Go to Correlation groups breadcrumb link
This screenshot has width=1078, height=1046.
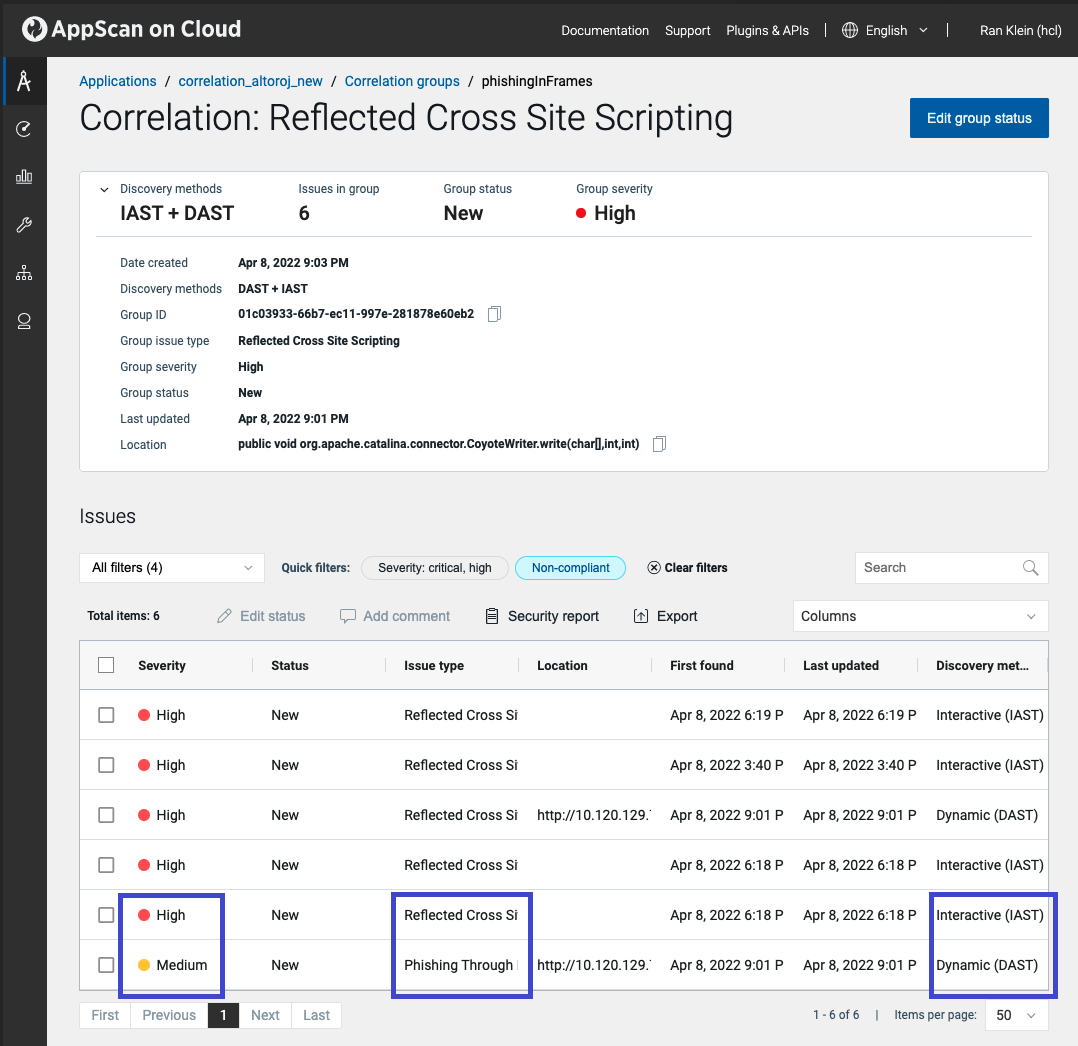[x=402, y=81]
